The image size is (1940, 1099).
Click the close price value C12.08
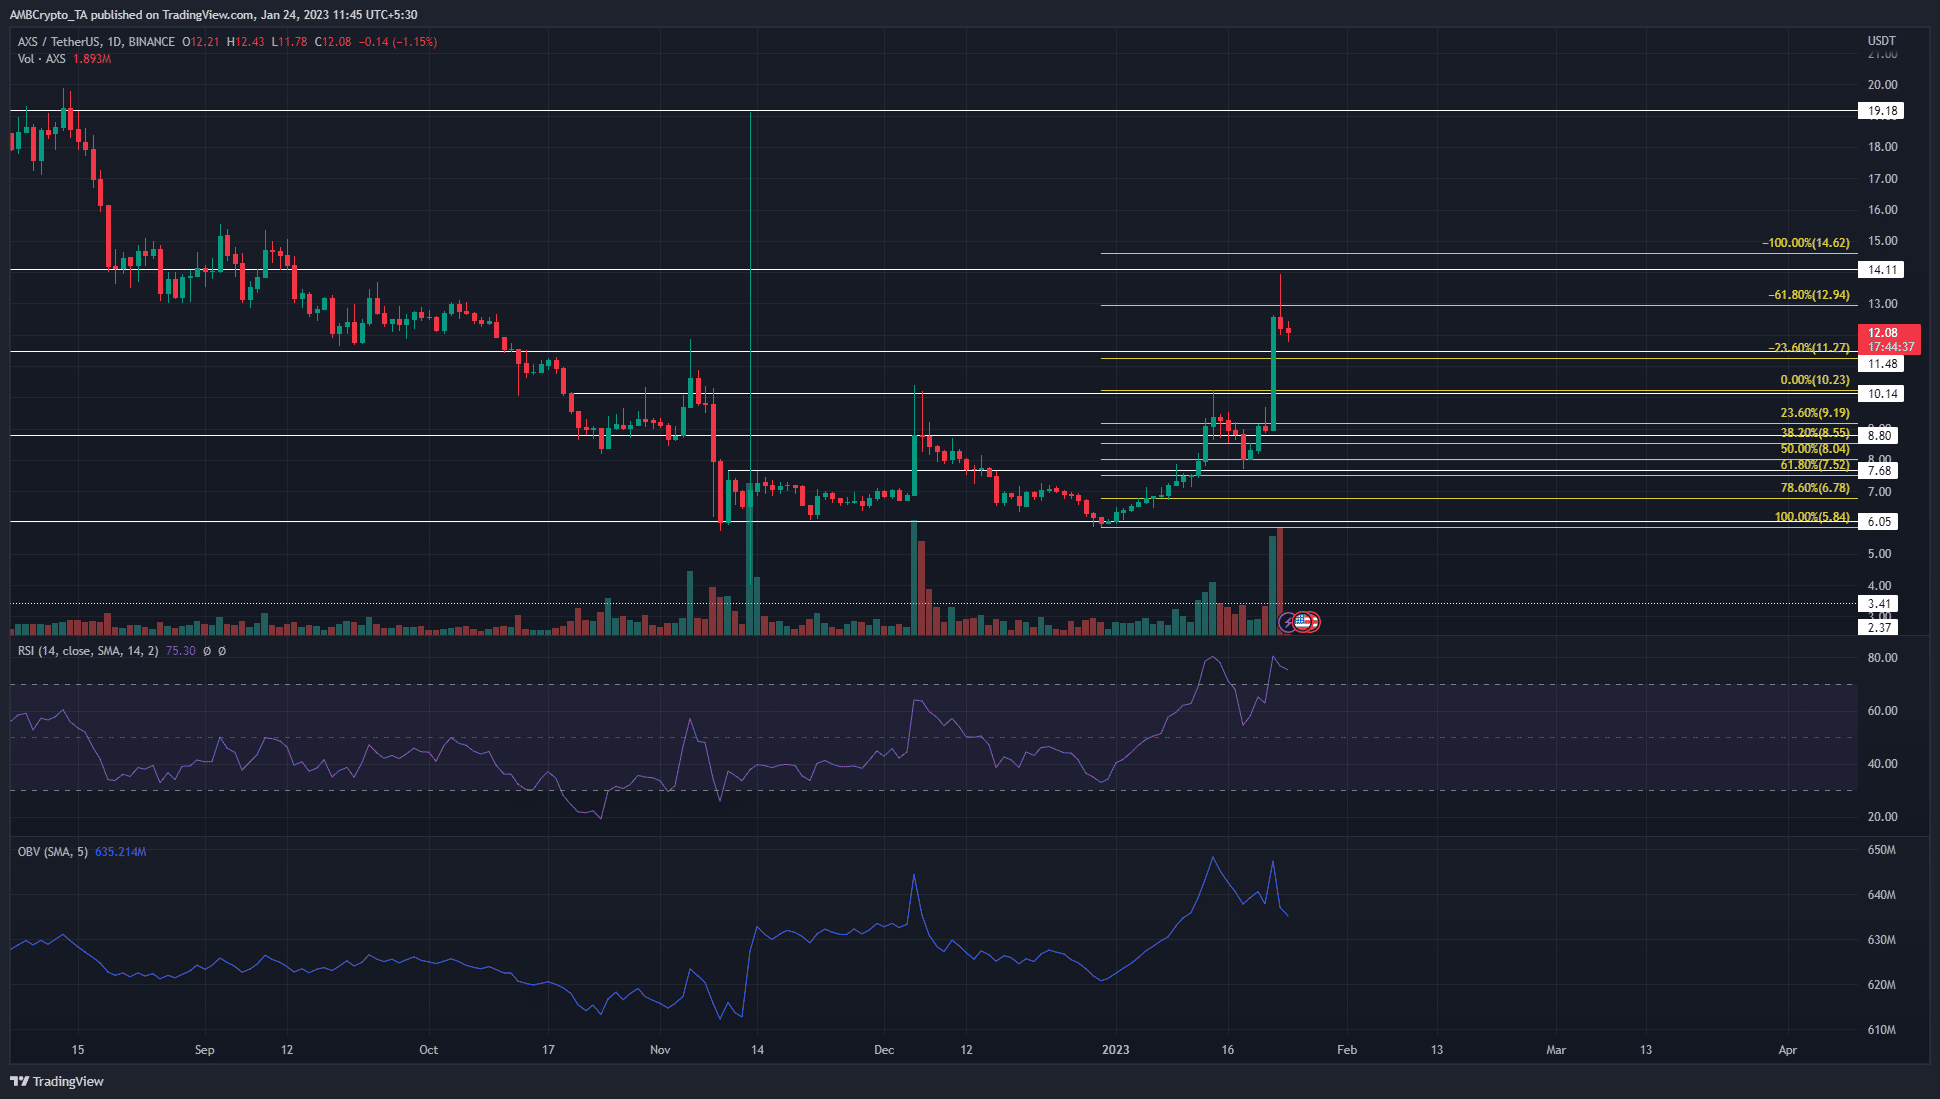[333, 42]
